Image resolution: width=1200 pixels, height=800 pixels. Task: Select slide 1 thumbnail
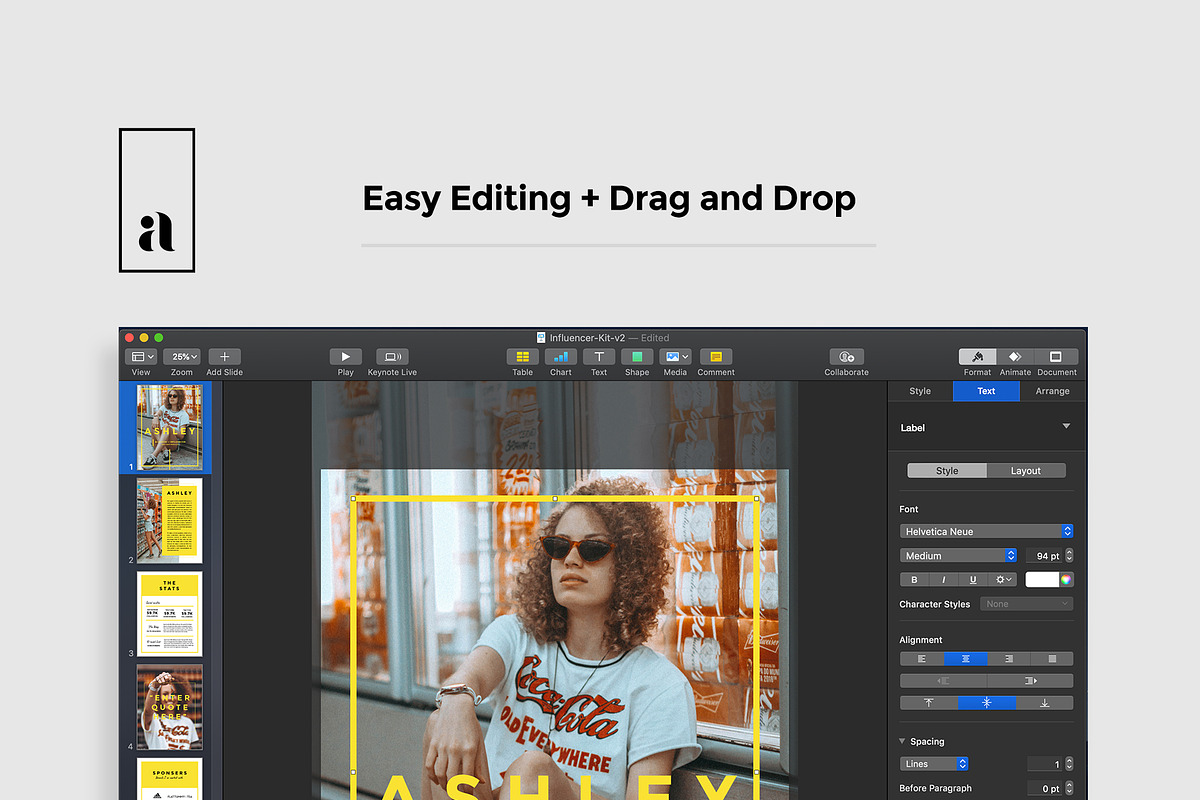point(169,427)
